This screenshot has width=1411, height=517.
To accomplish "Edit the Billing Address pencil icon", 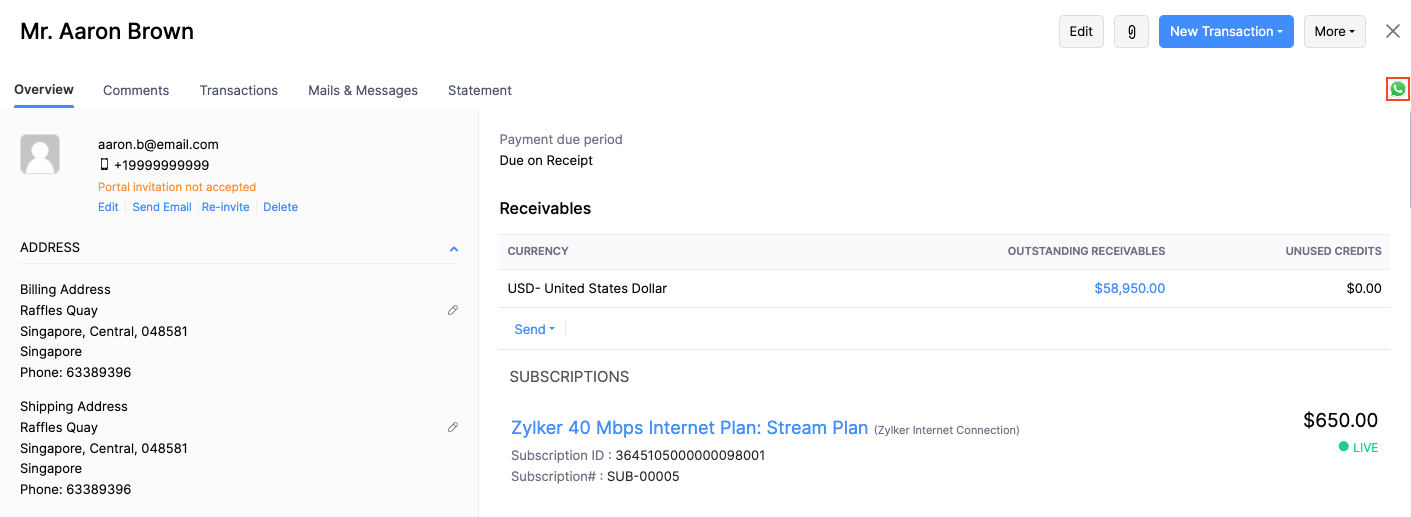I will pyautogui.click(x=453, y=310).
